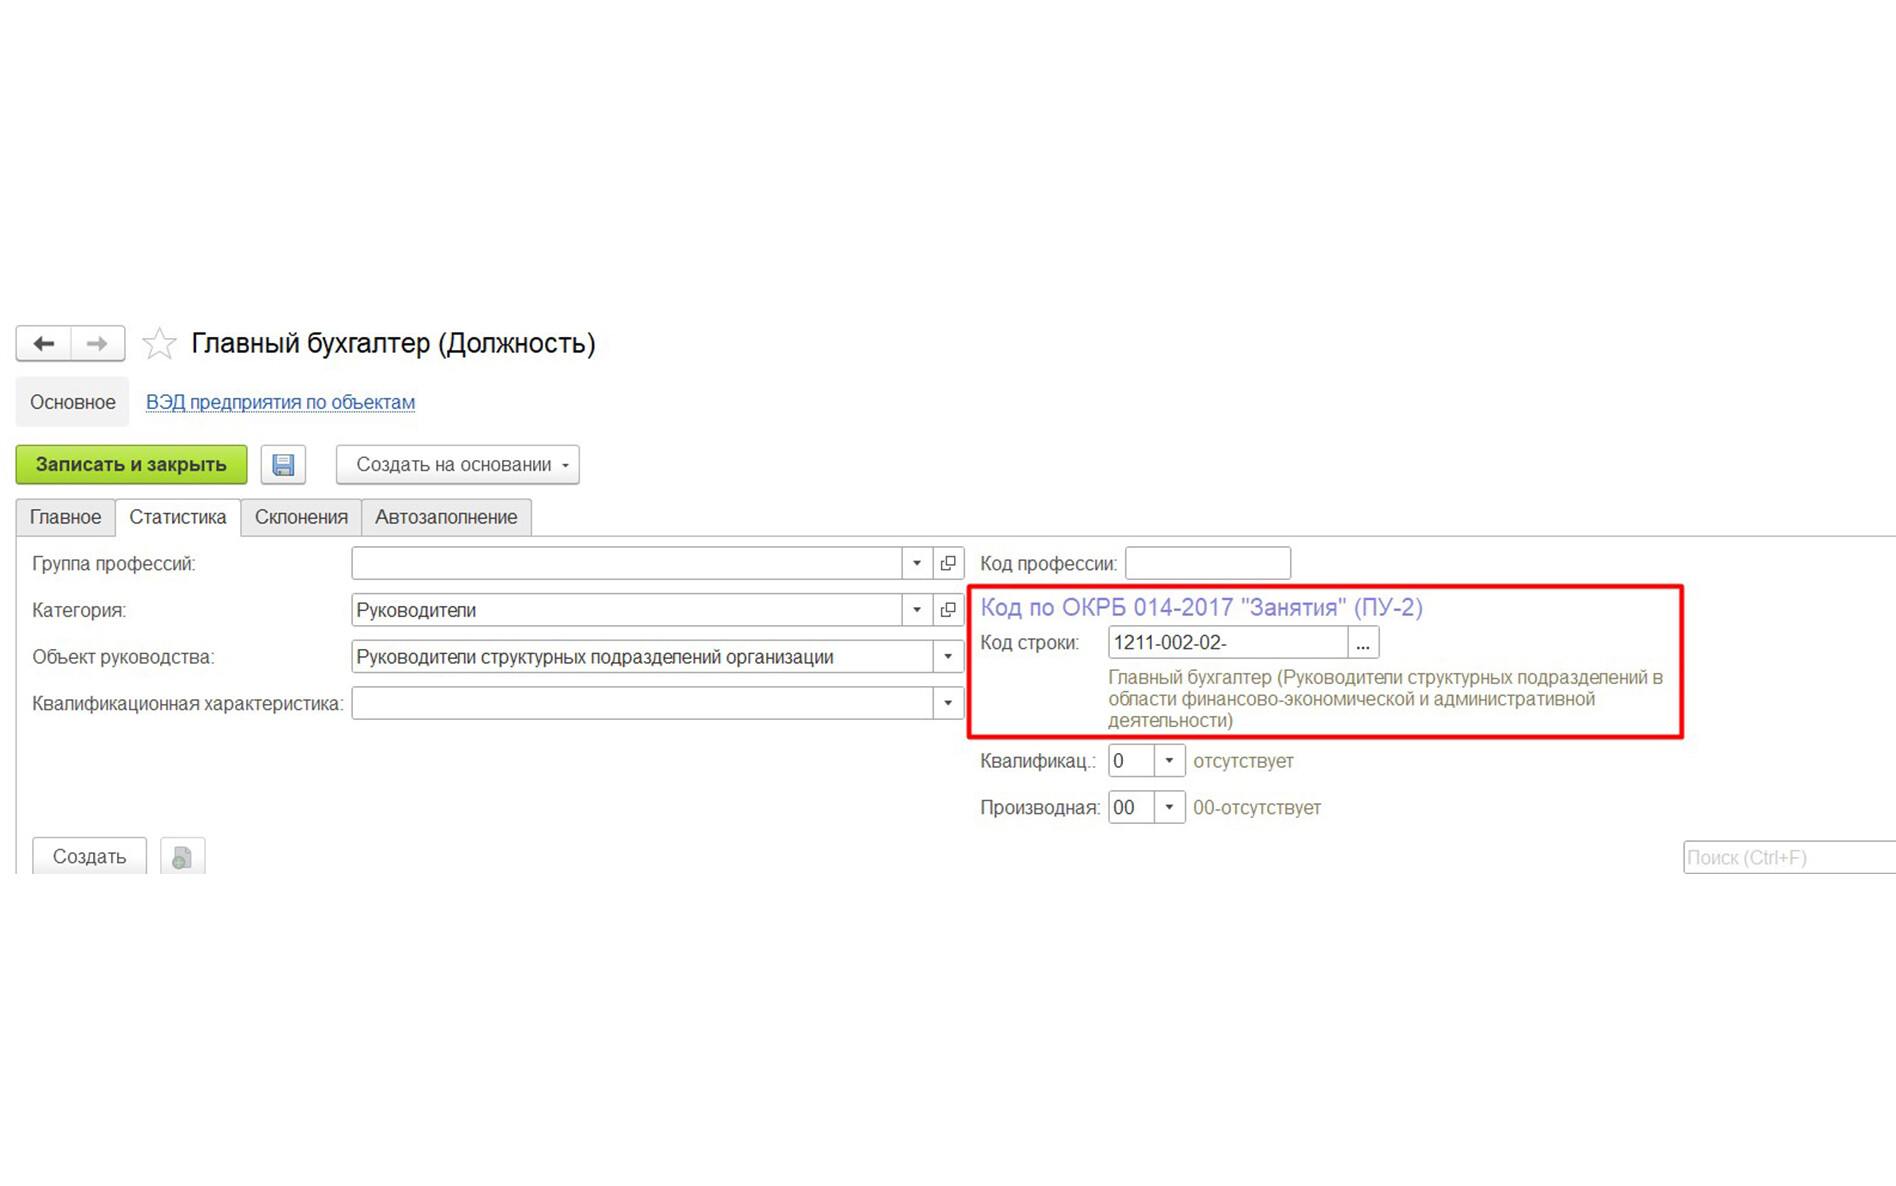
Task: Add position to favorites with star icon
Action: click(x=159, y=344)
